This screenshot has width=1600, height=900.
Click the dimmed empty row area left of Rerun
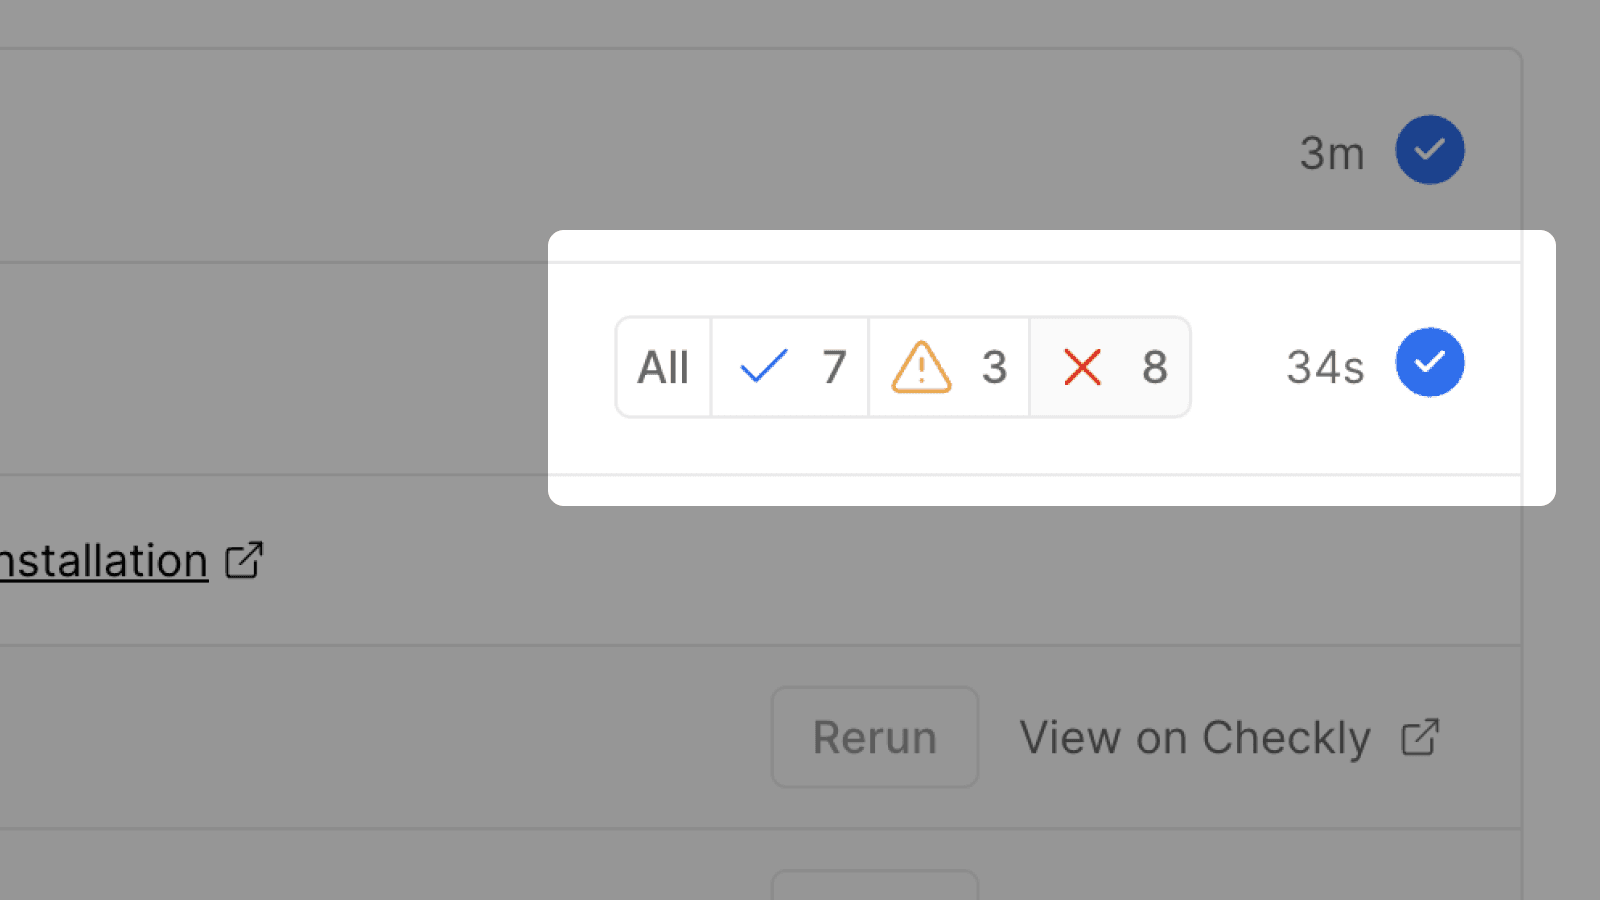point(400,738)
